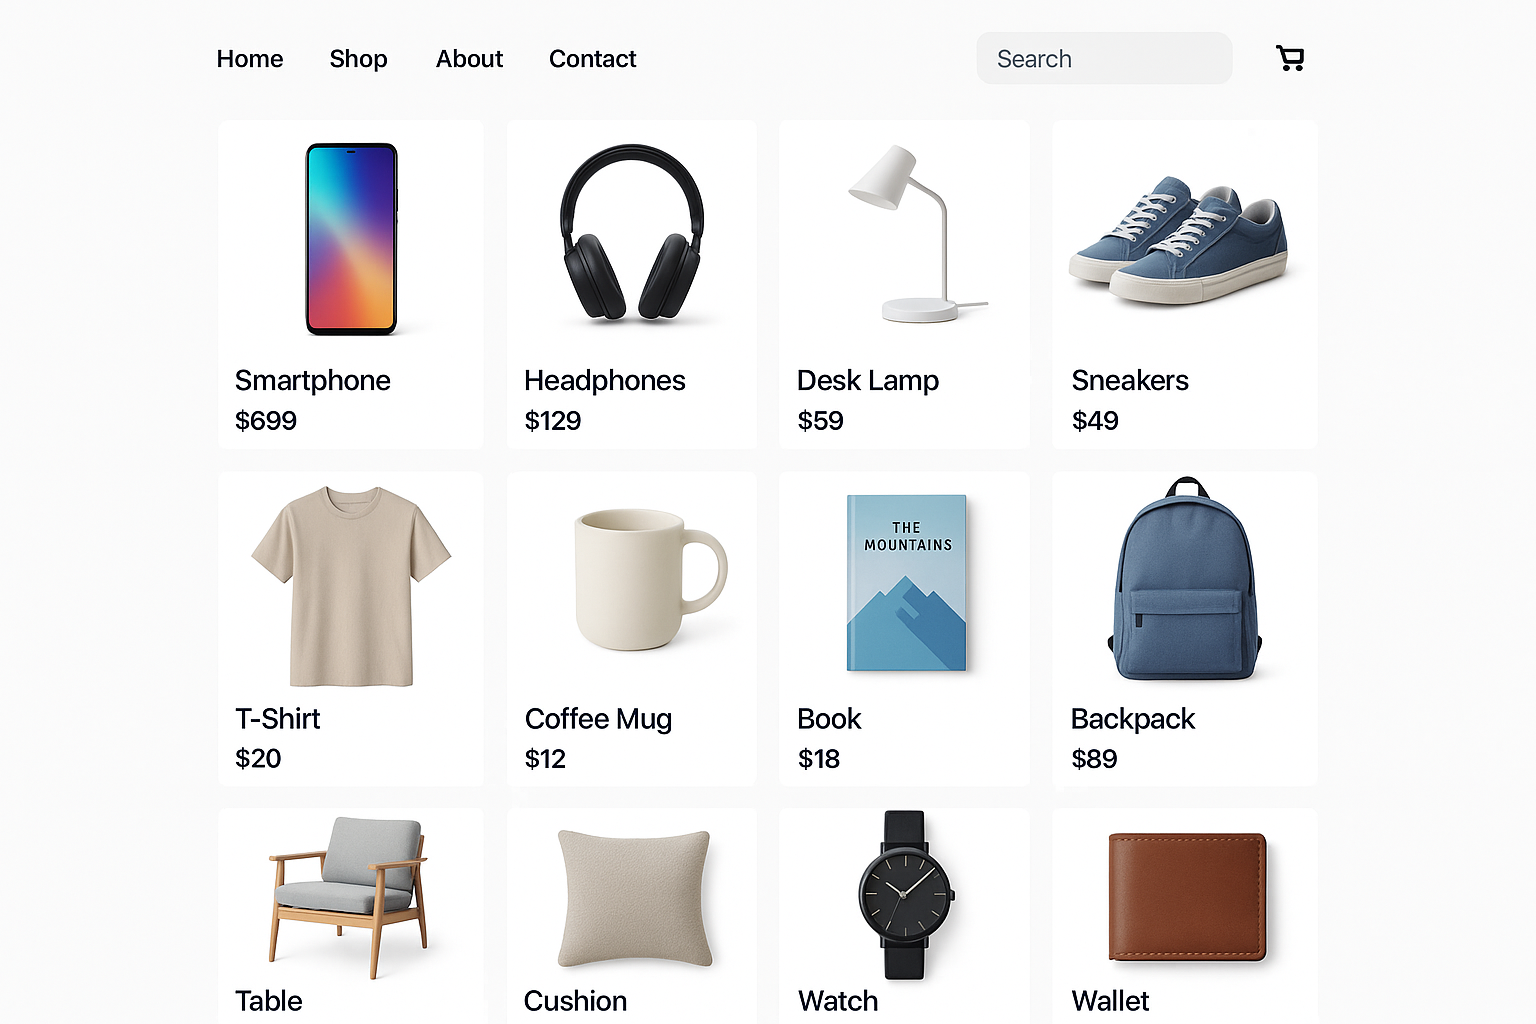Select The Mountains book cover
The image size is (1536, 1024).
907,582
